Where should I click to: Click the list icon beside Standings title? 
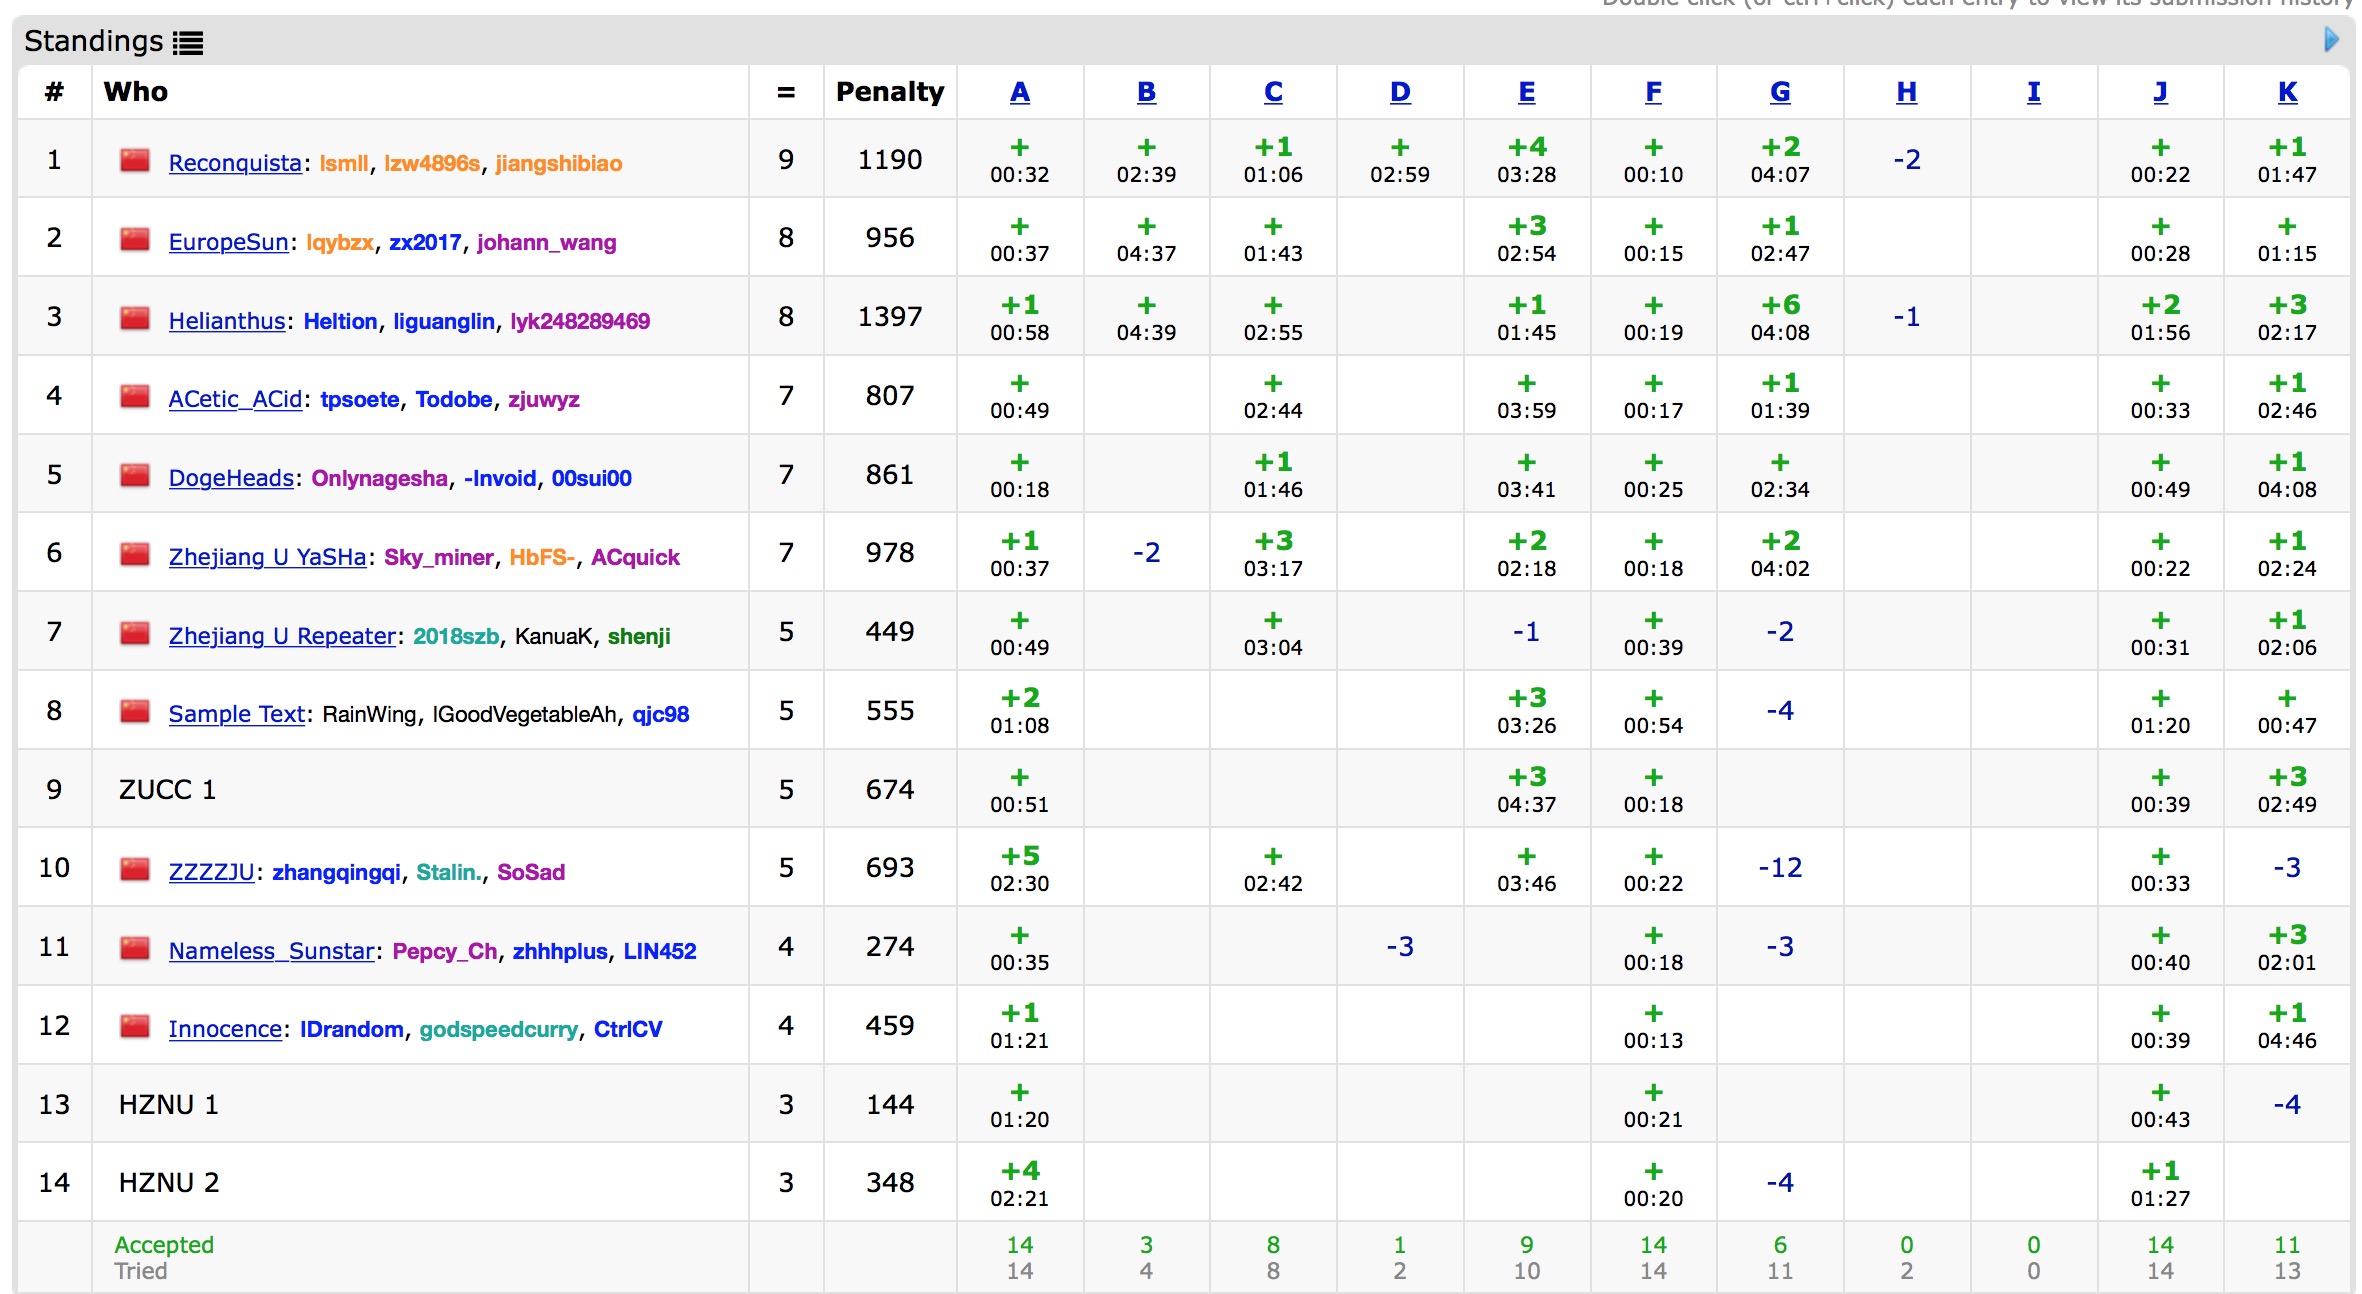pos(187,43)
